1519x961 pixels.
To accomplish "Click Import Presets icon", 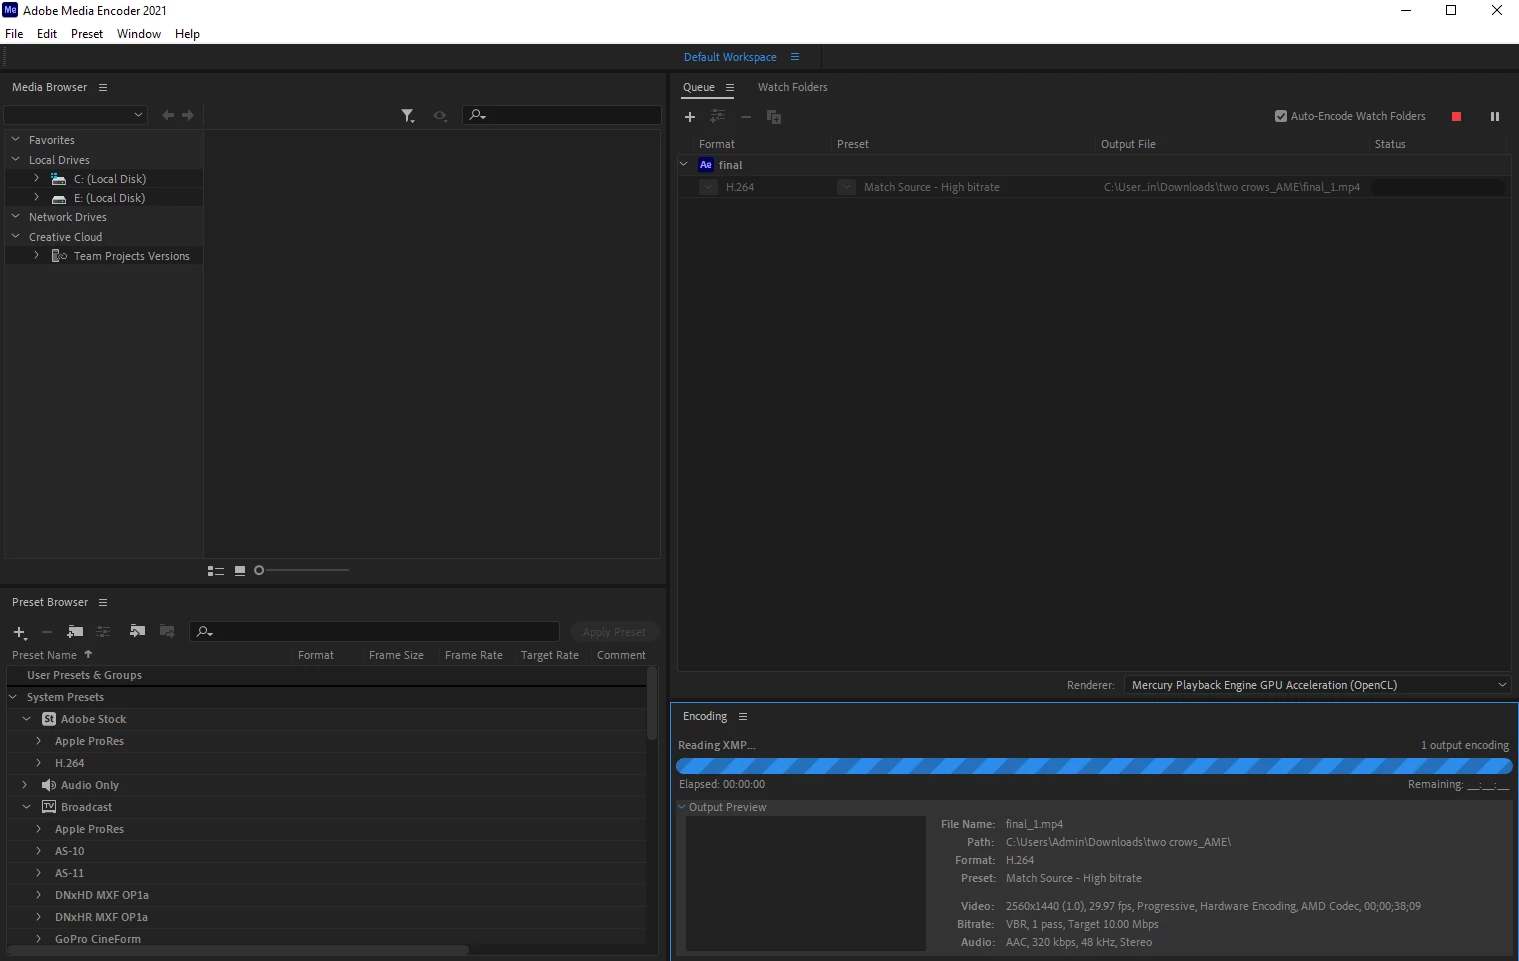I will tap(138, 631).
